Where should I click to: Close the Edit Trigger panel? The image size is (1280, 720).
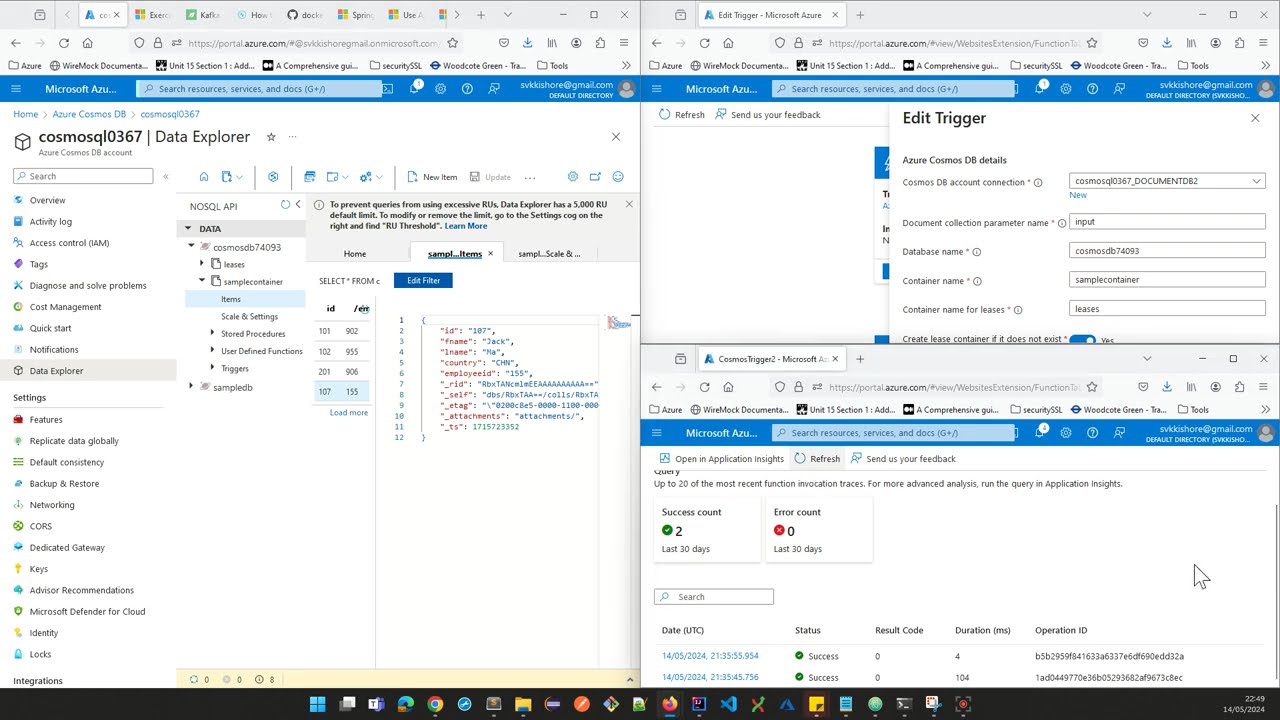(x=1255, y=118)
